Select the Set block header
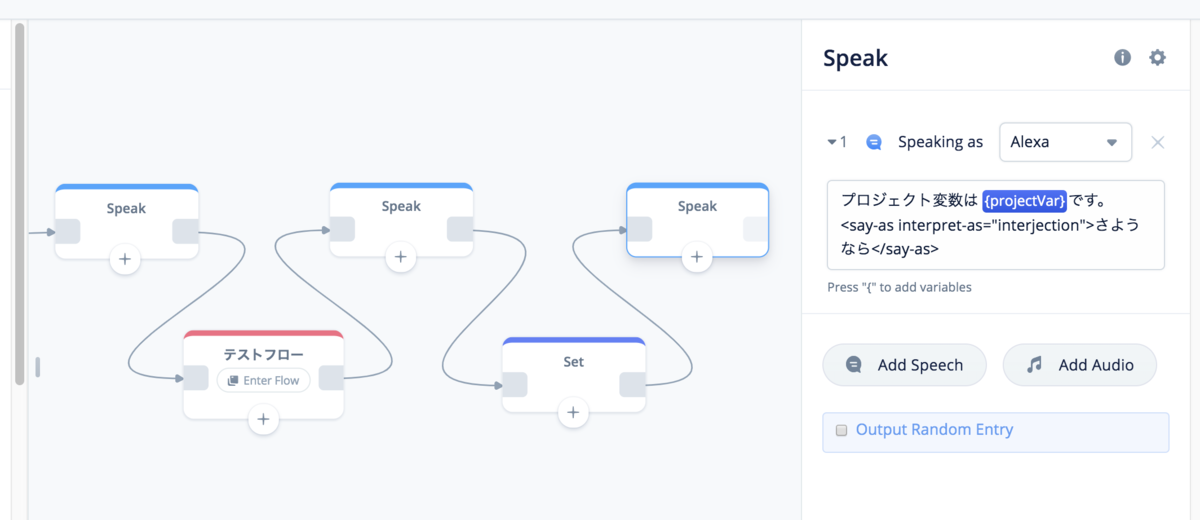Image resolution: width=1200 pixels, height=520 pixels. pyautogui.click(x=573, y=358)
